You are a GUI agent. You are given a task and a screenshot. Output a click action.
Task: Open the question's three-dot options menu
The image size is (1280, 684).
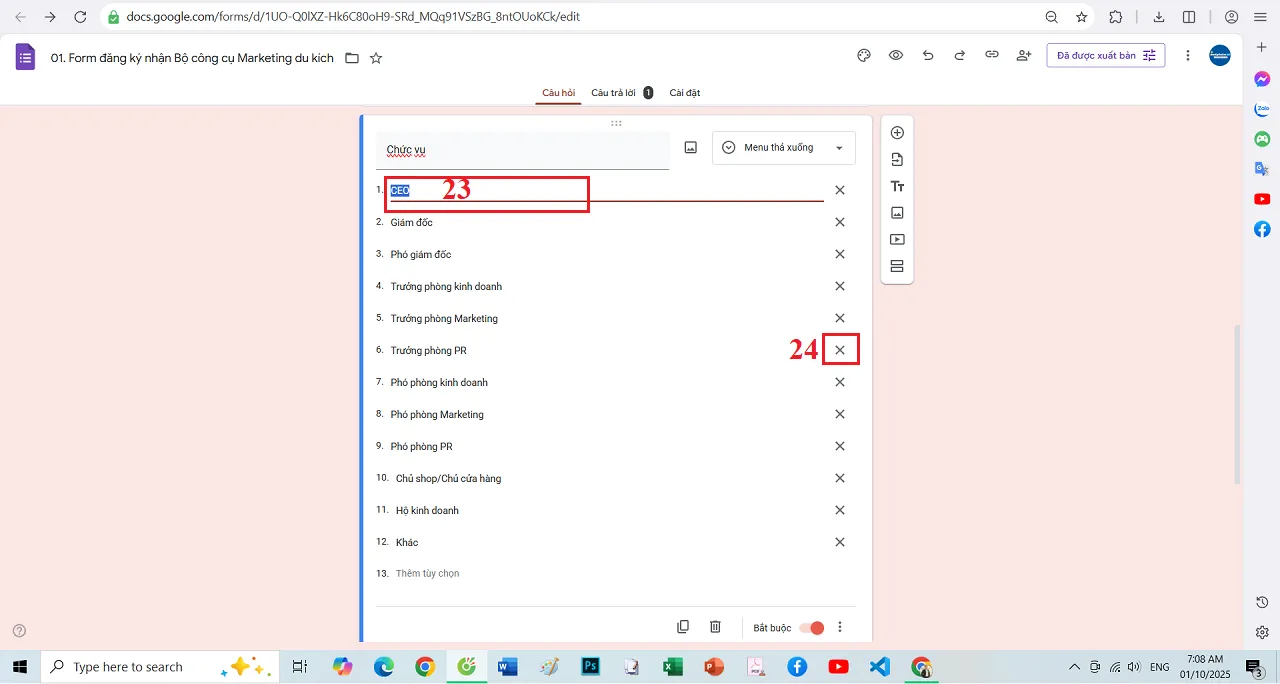[840, 626]
